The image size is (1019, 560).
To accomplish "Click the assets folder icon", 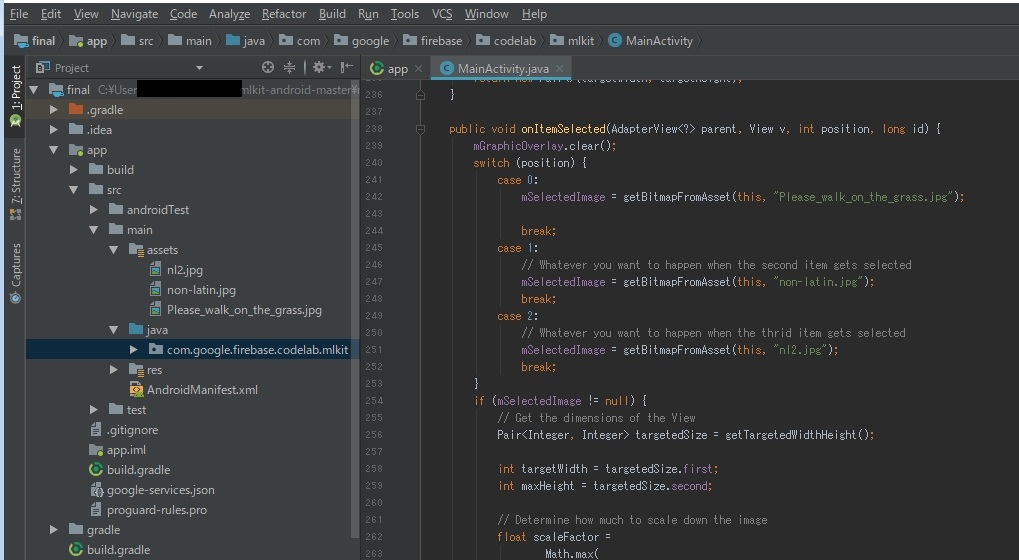I will (x=136, y=250).
